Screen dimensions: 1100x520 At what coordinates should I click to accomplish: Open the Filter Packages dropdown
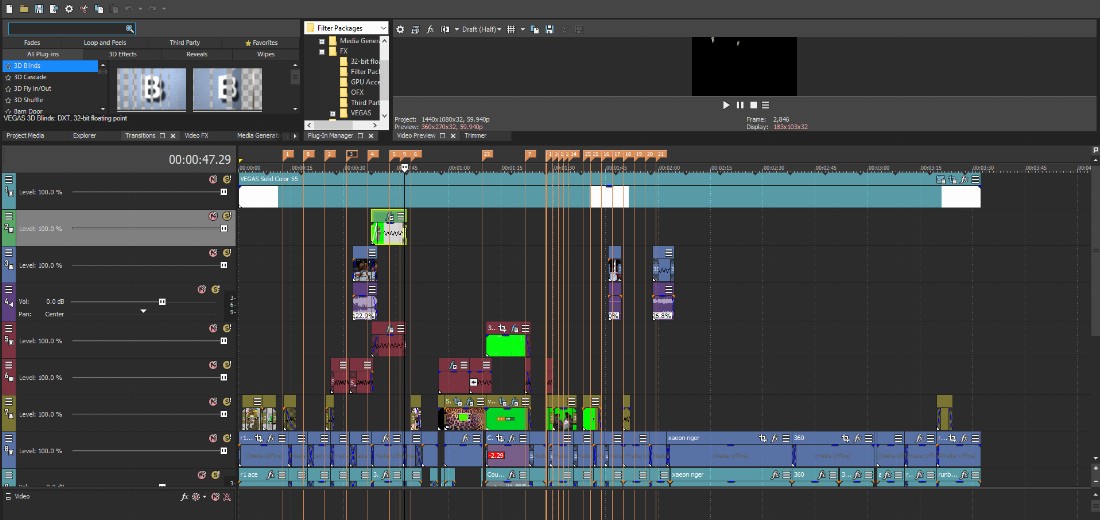[383, 28]
